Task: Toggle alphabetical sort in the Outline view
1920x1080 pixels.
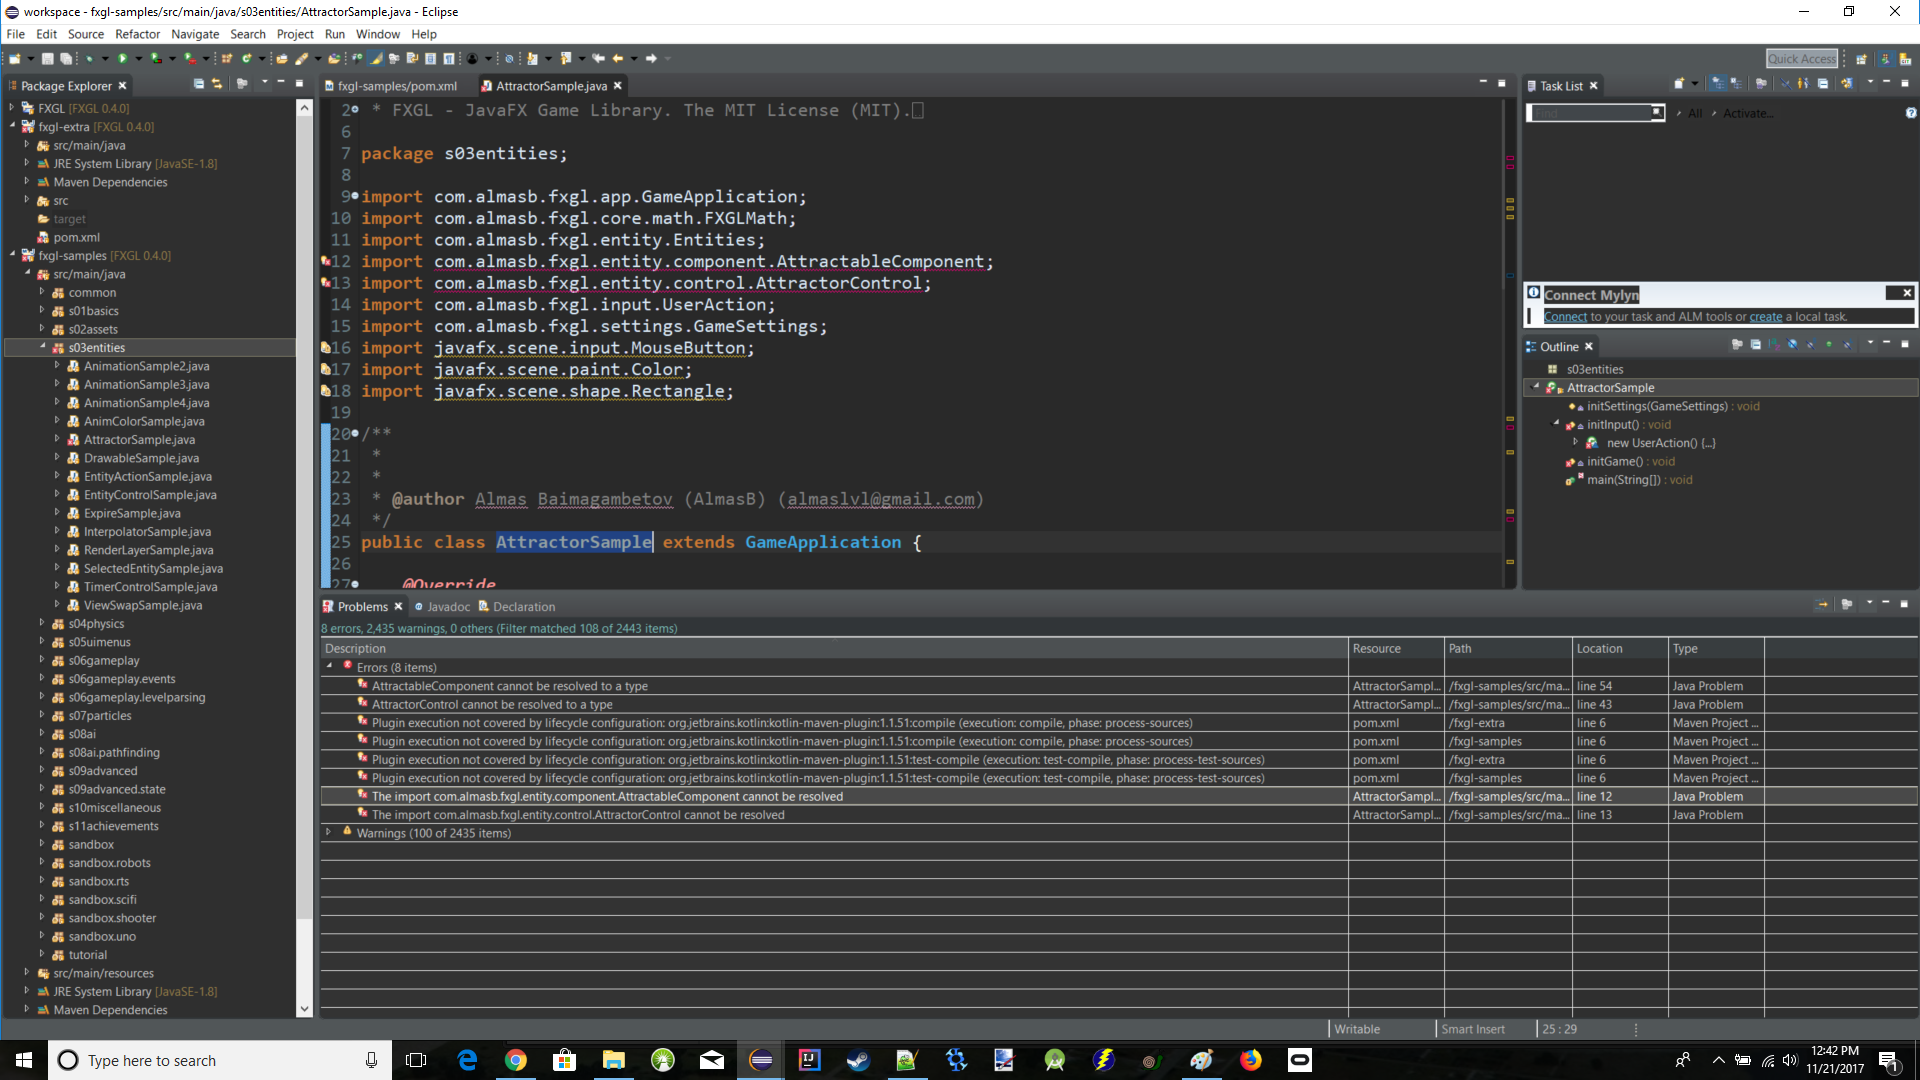Action: [x=1773, y=346]
